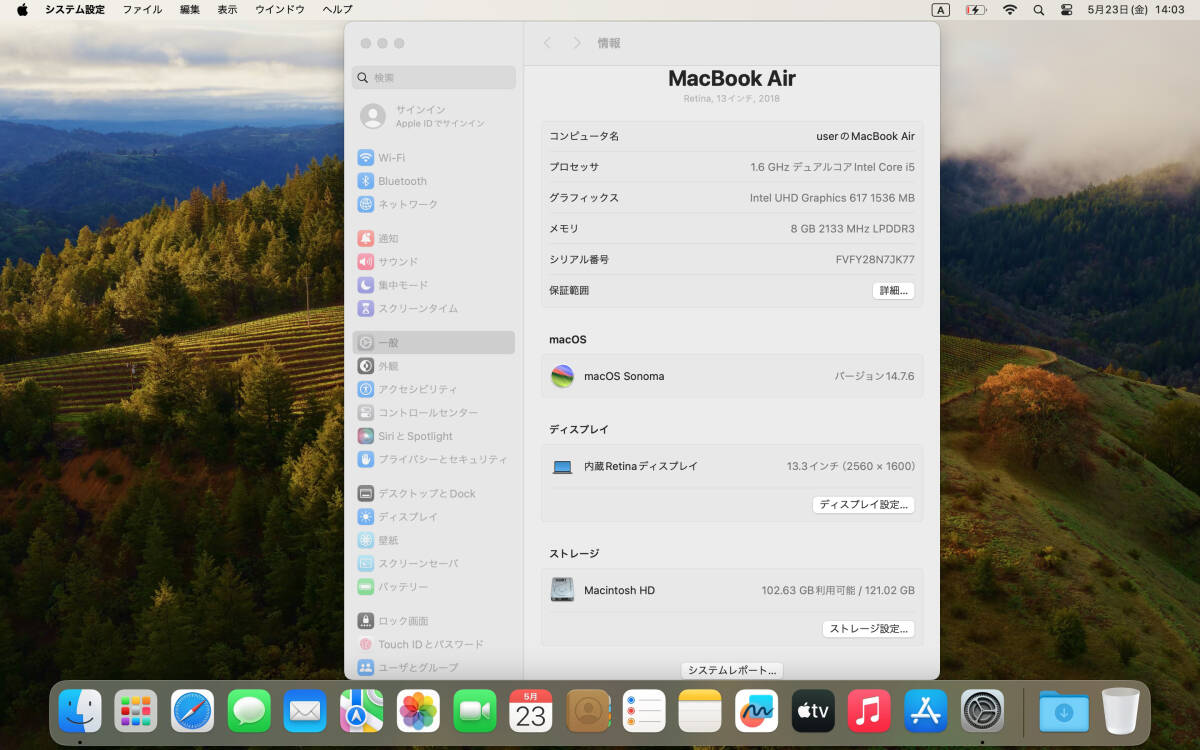
Task: Click ディスプレイ設定... button
Action: click(863, 505)
